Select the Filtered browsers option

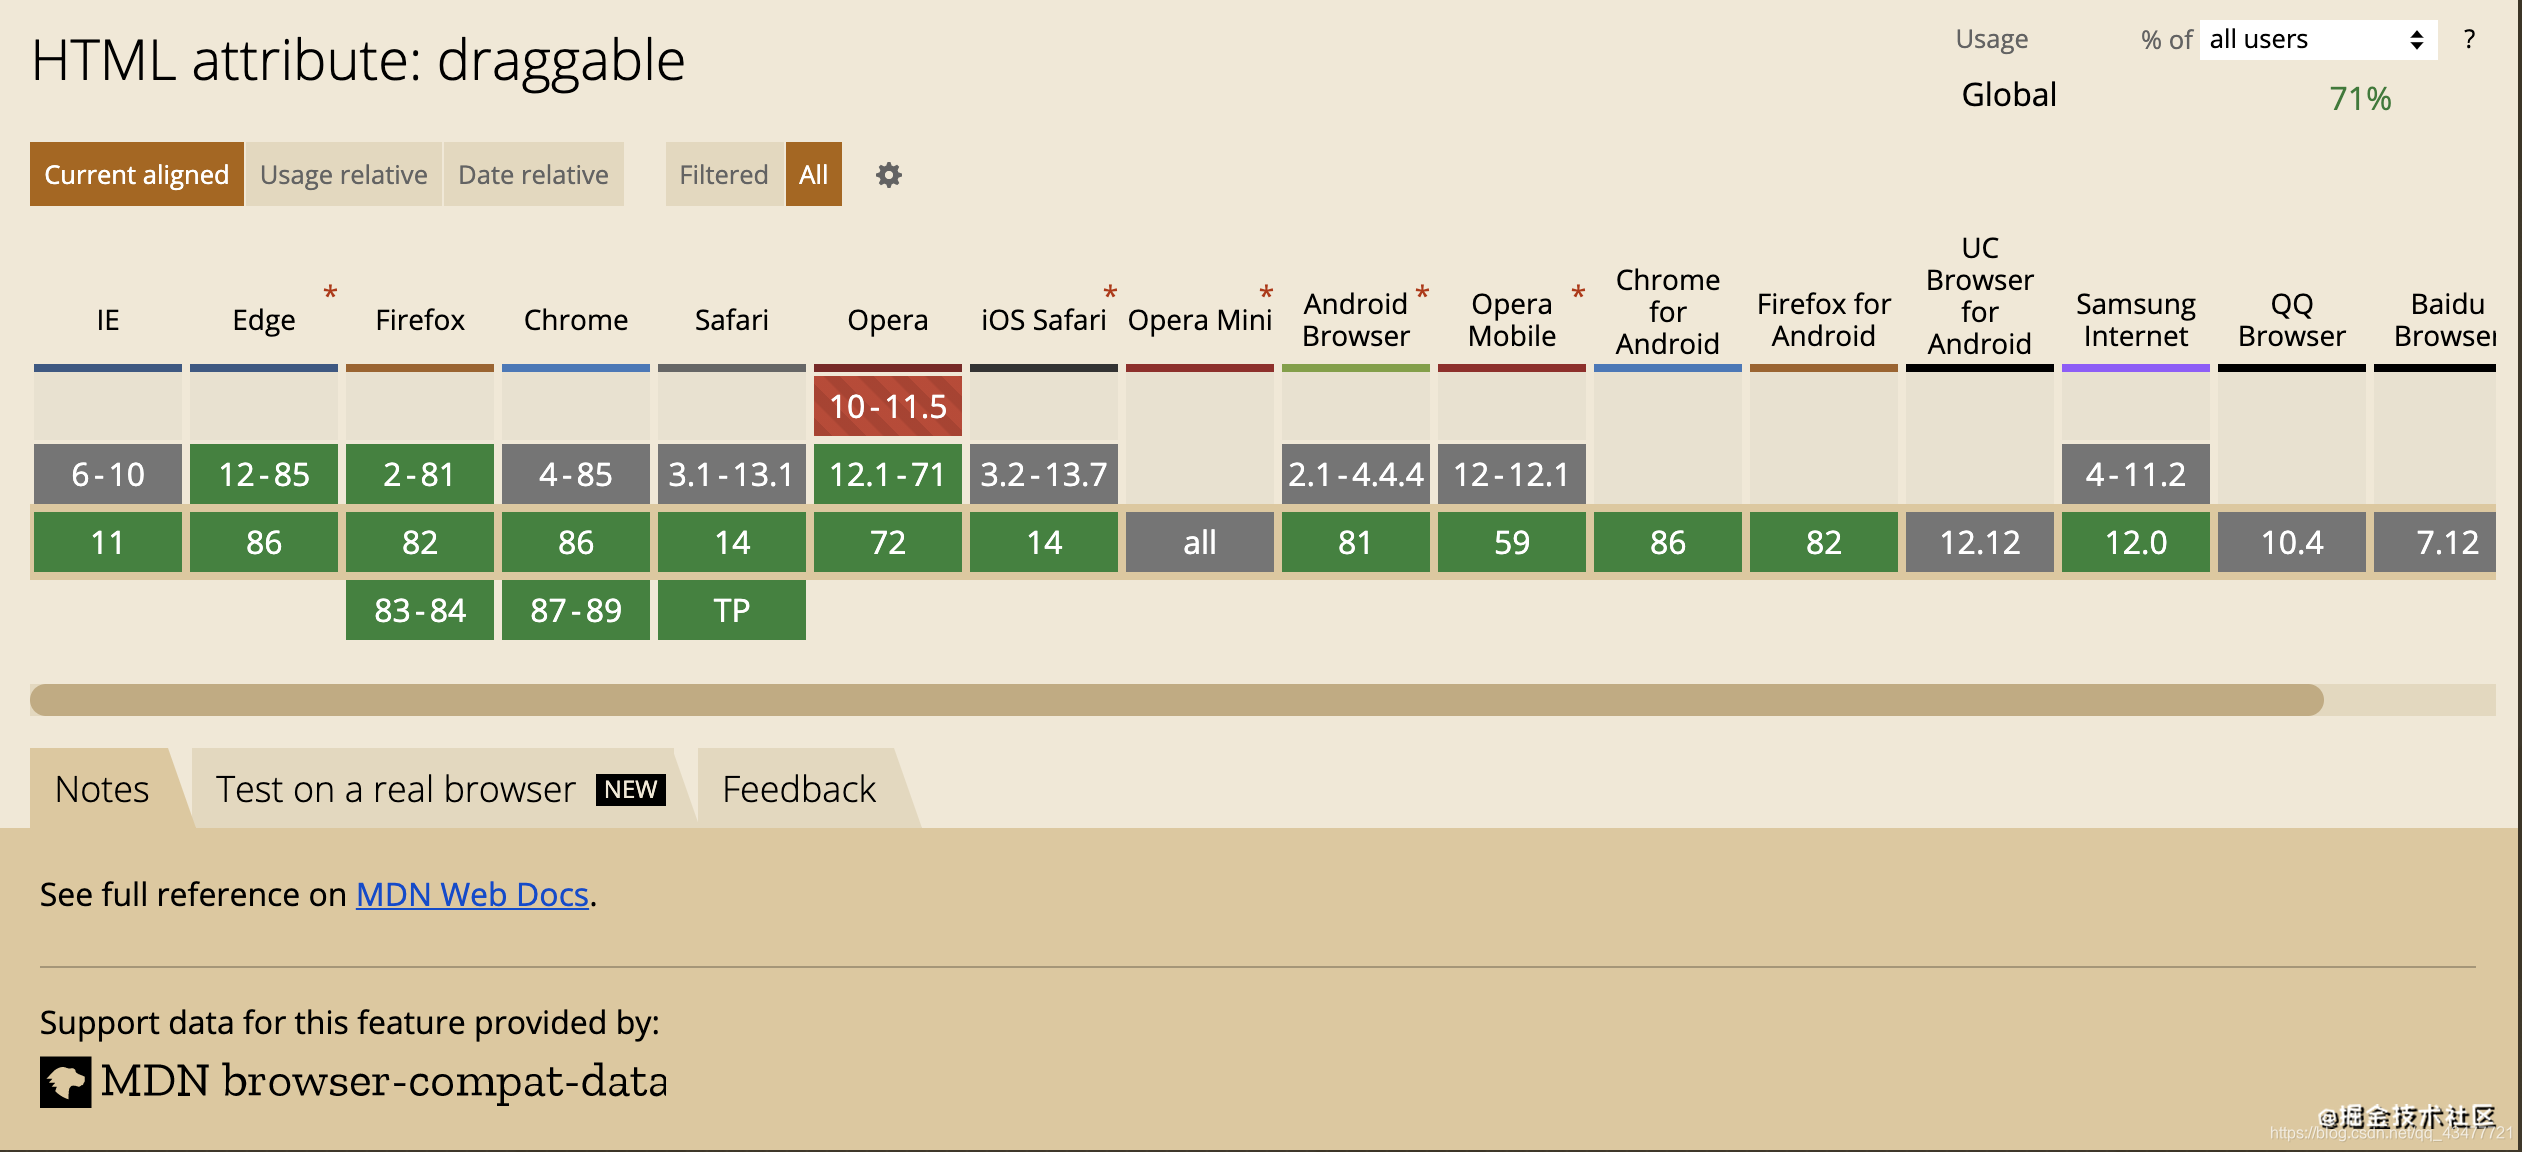[723, 175]
